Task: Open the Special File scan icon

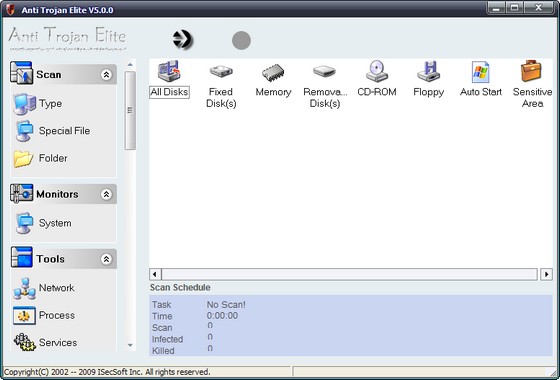Action: tap(24, 131)
